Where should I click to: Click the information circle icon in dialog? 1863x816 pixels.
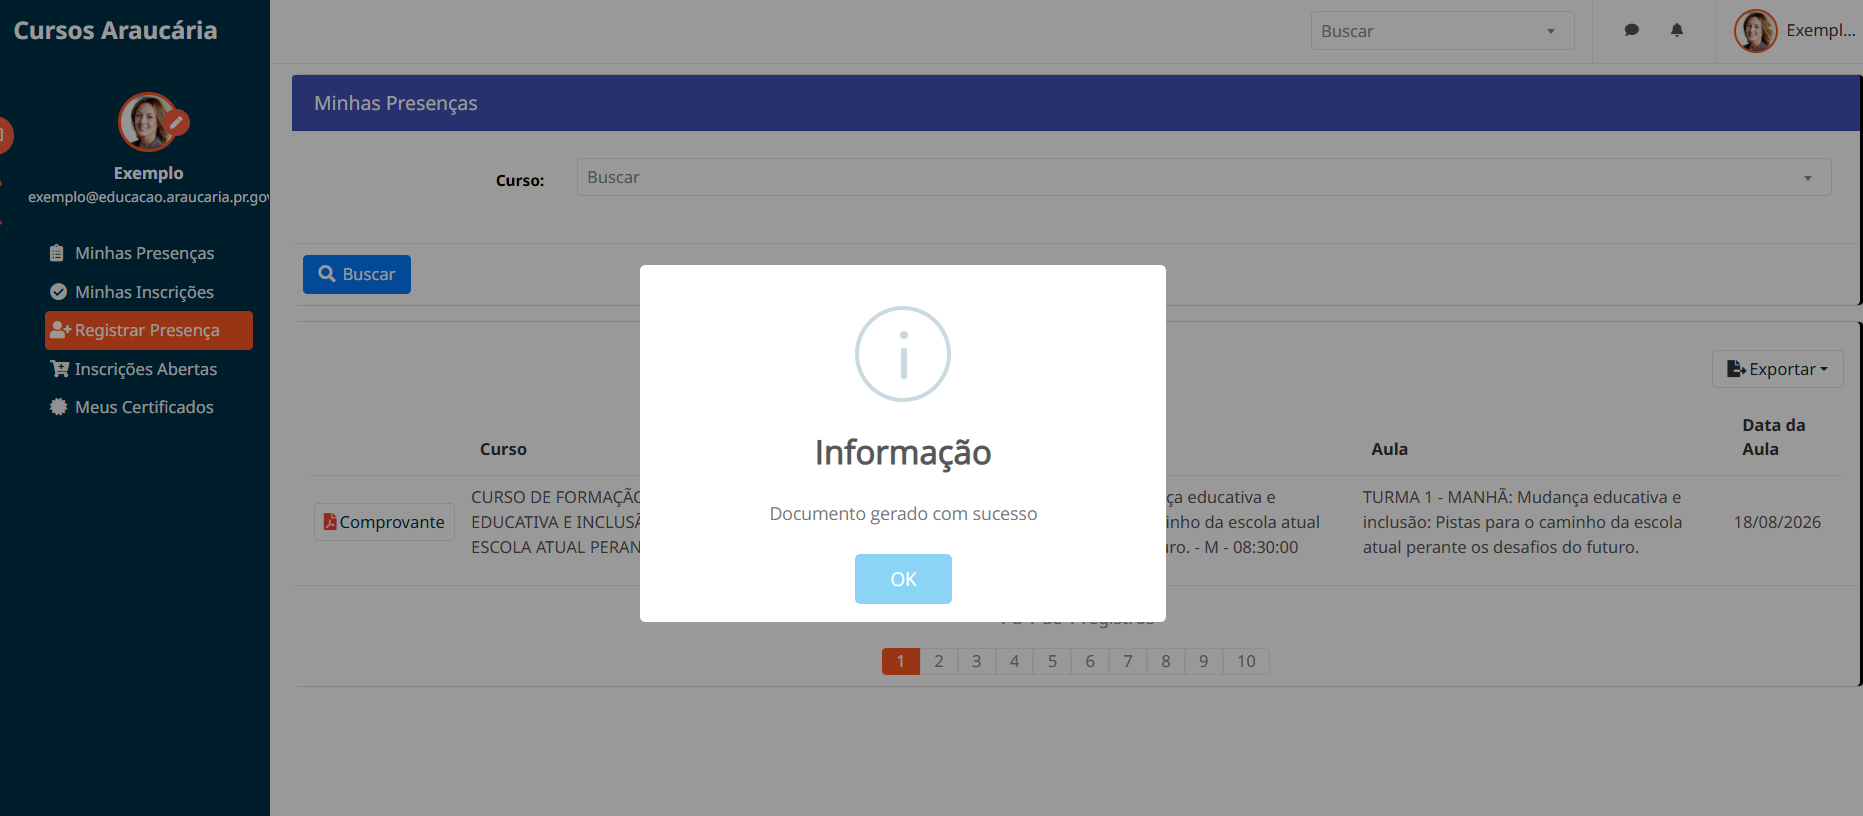click(903, 354)
